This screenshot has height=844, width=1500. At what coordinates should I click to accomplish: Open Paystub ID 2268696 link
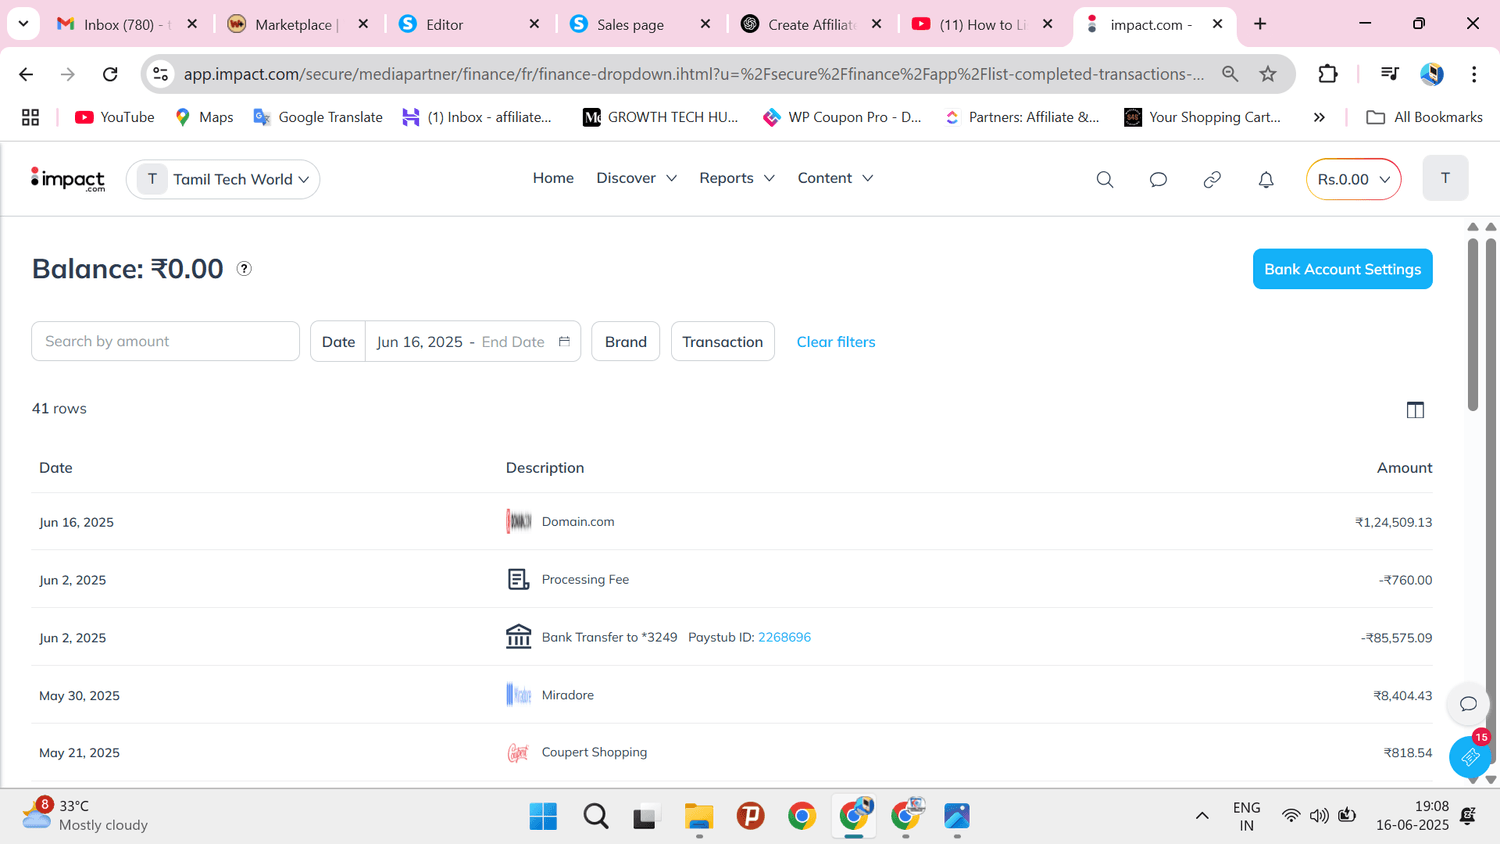coord(784,637)
